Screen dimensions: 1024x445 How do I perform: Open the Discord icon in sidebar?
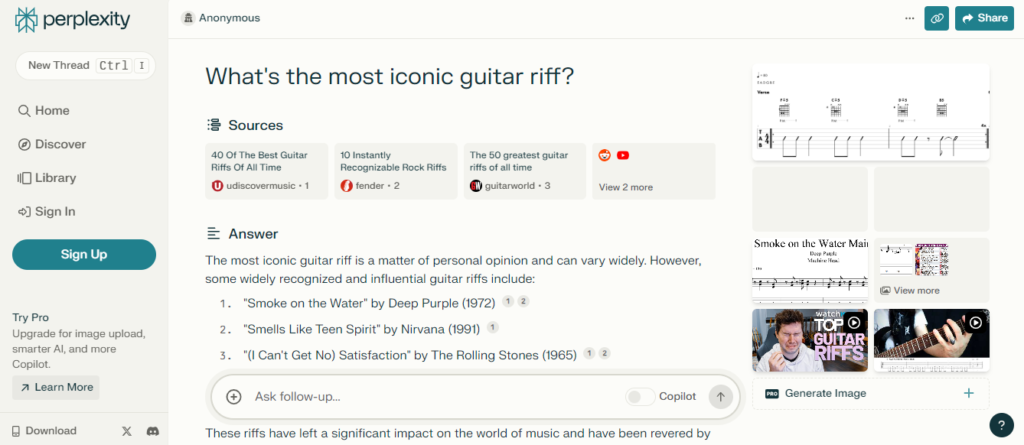153,431
